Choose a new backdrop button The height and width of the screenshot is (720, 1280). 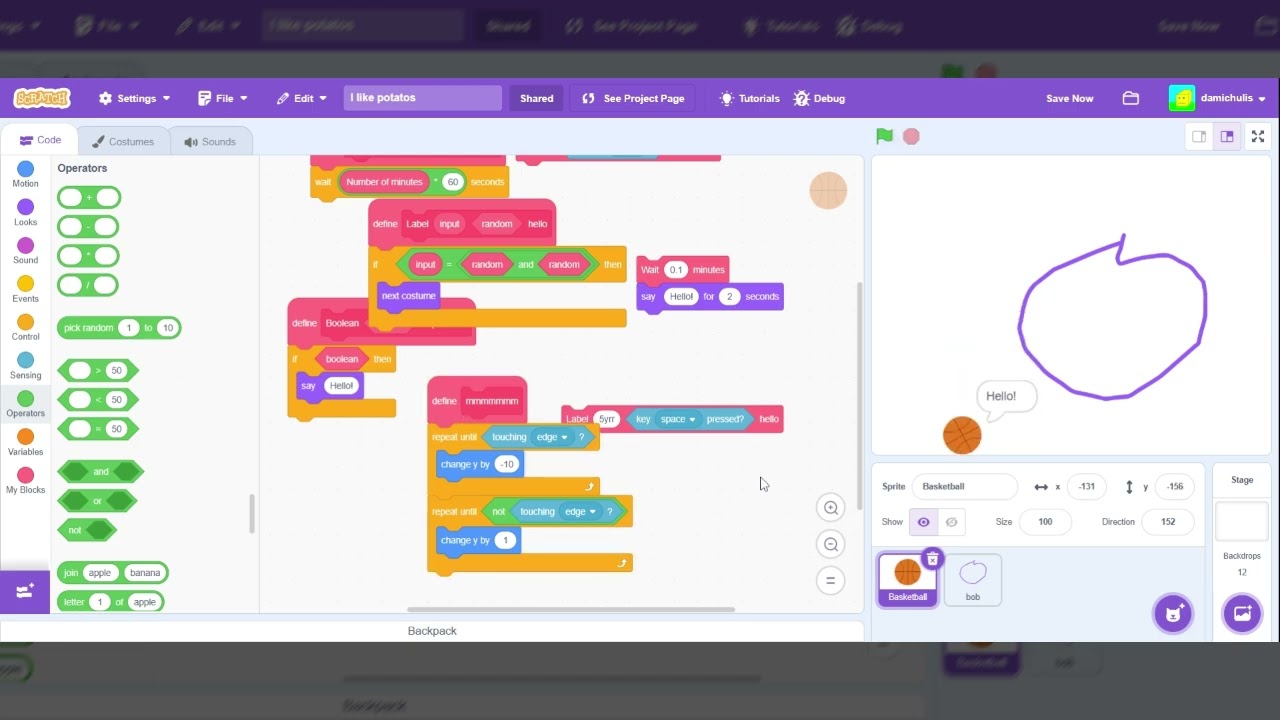point(1242,613)
